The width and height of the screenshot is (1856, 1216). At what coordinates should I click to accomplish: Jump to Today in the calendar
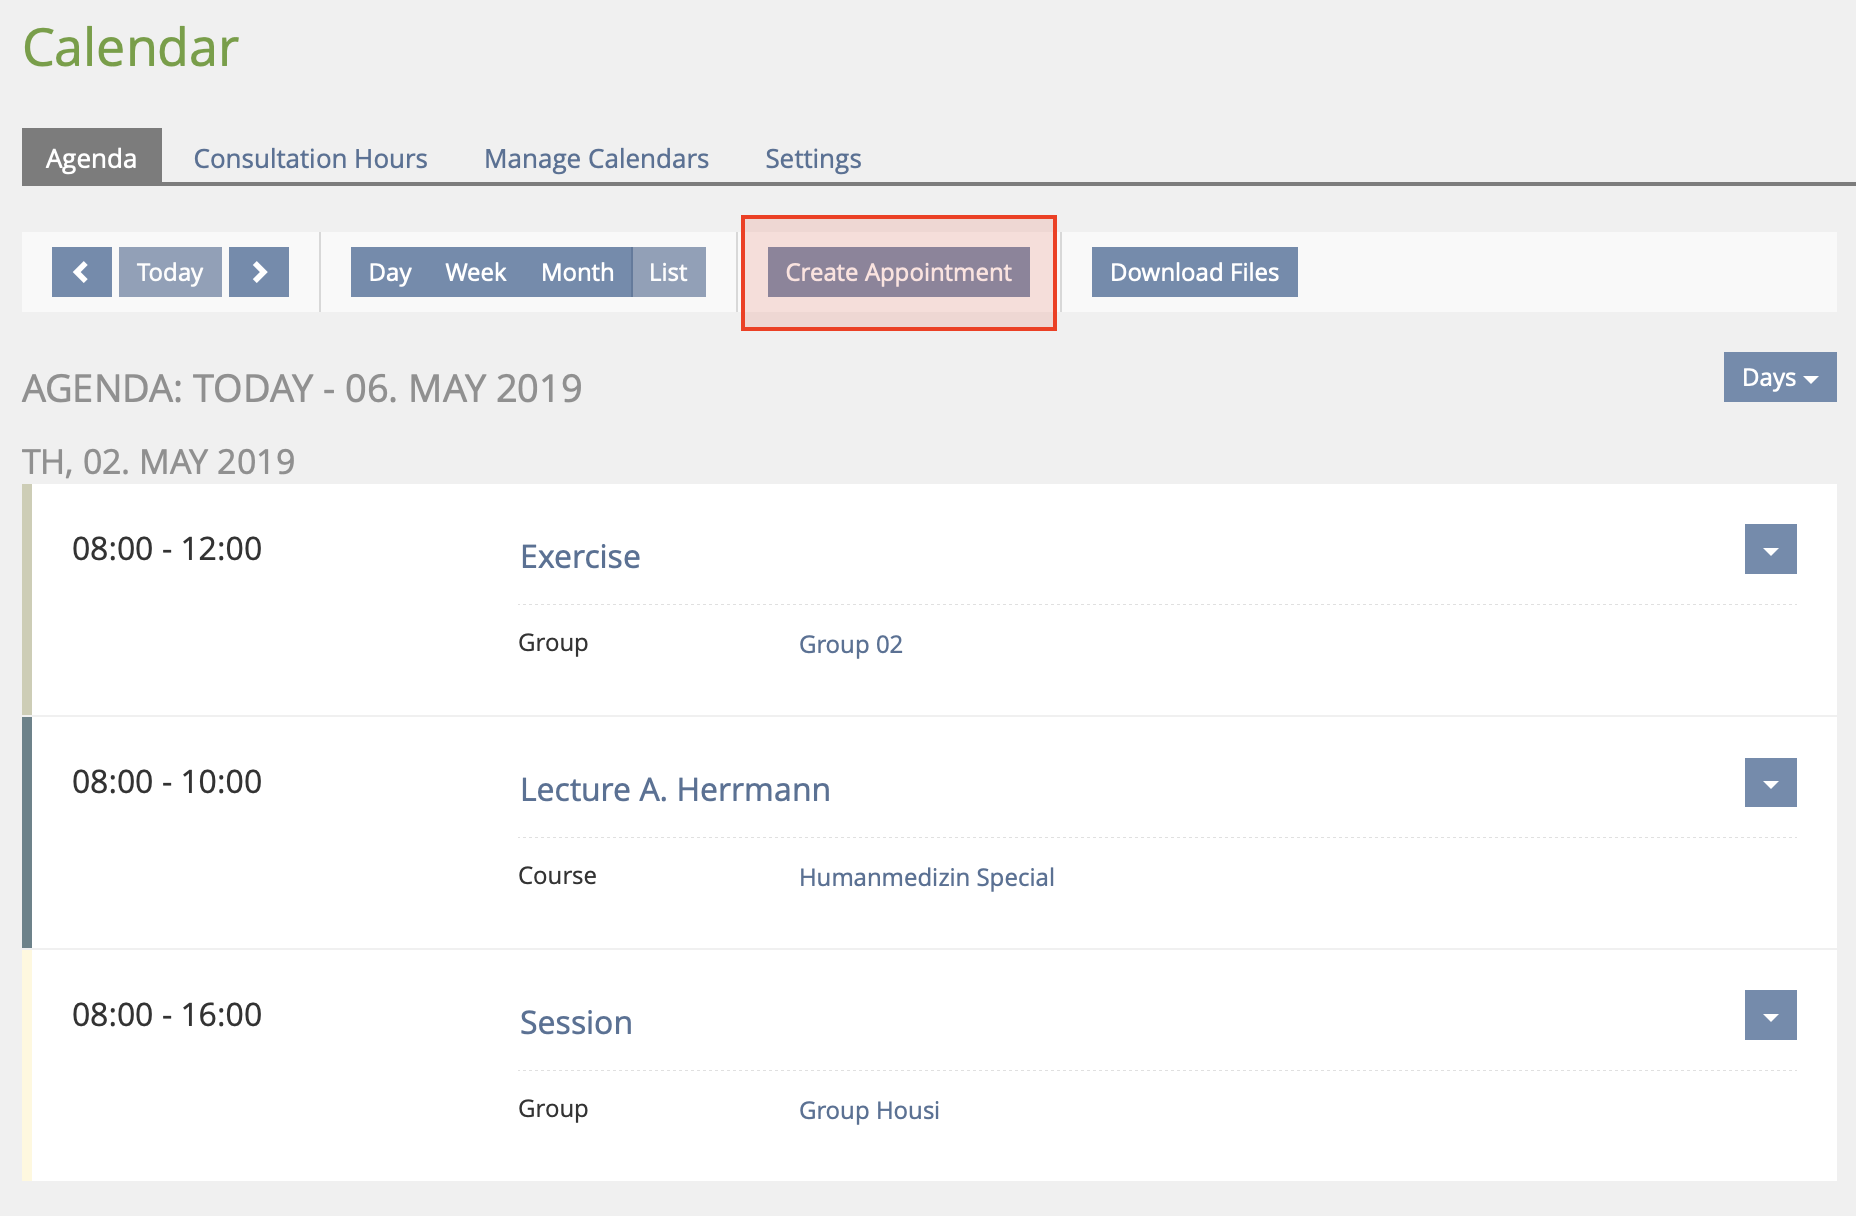pos(170,272)
